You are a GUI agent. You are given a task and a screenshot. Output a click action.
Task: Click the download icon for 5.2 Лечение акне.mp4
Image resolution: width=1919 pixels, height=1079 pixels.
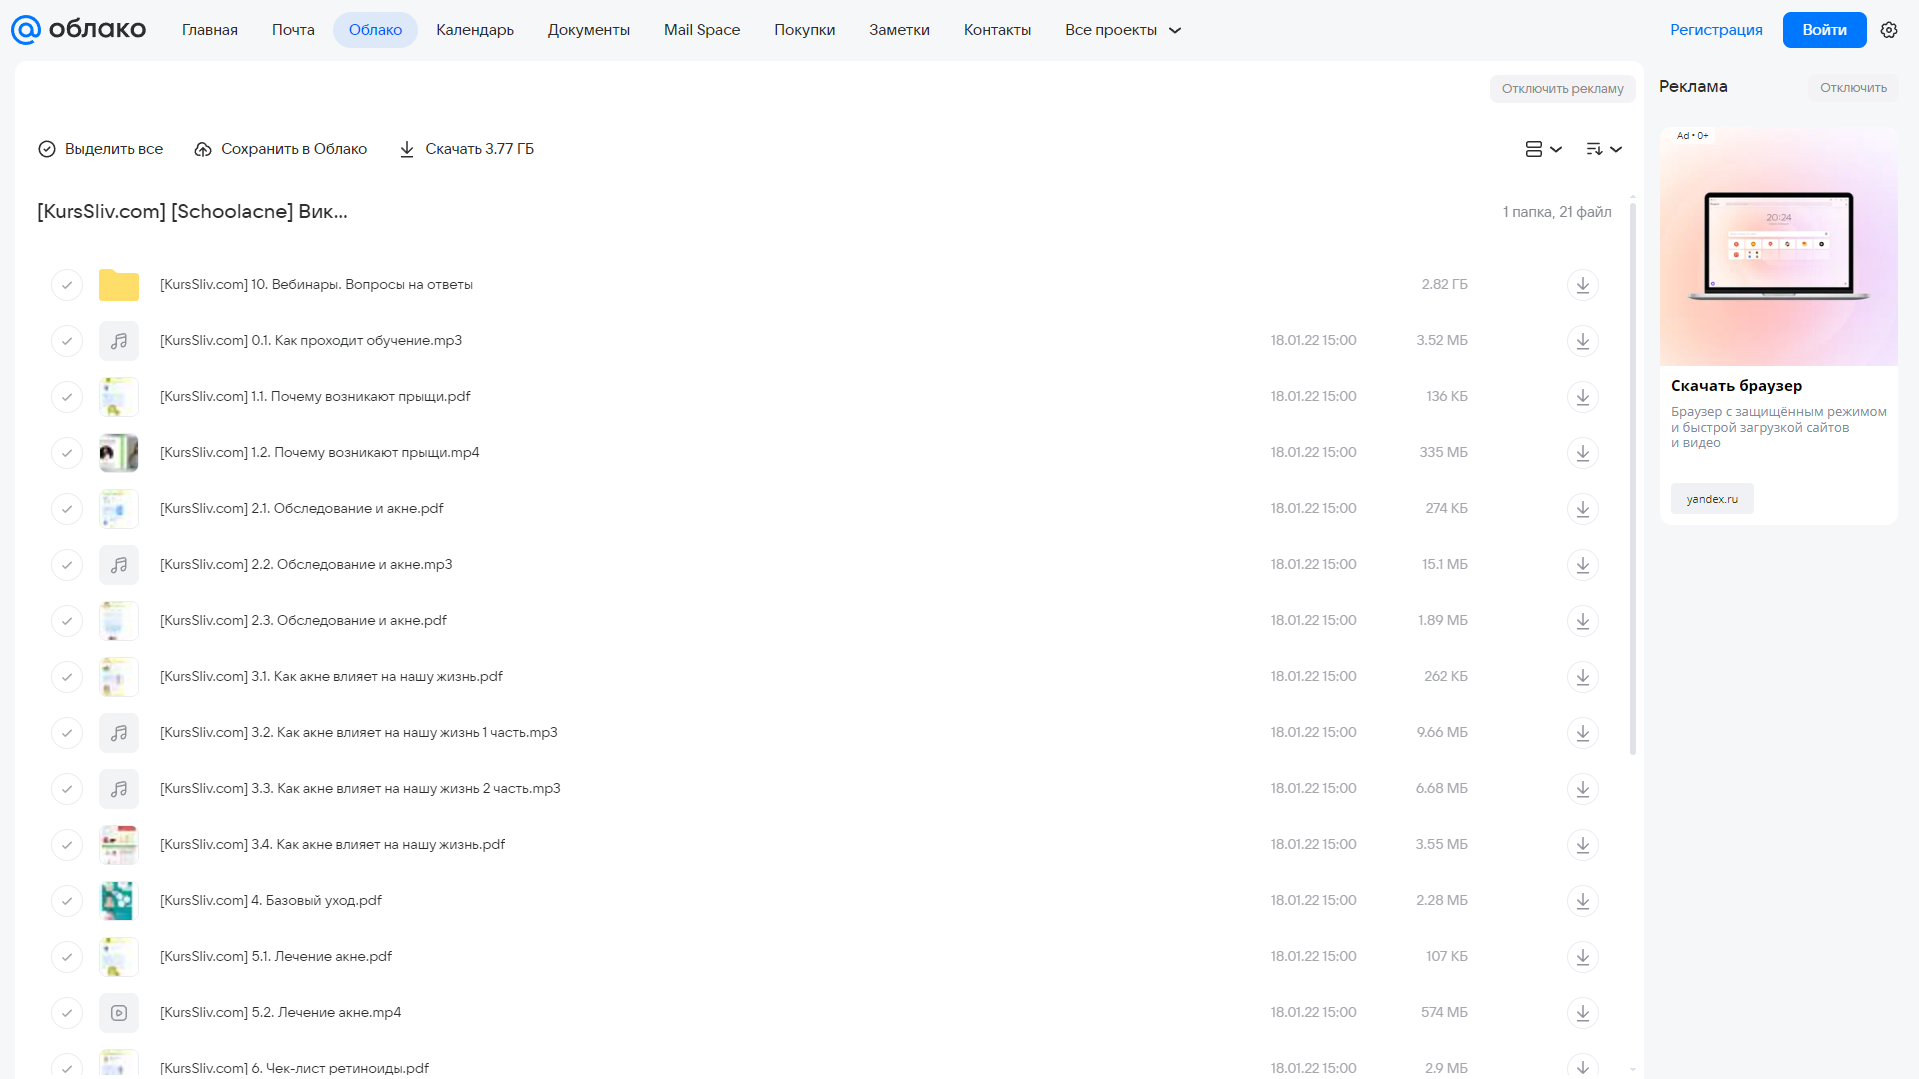[x=1582, y=1013]
